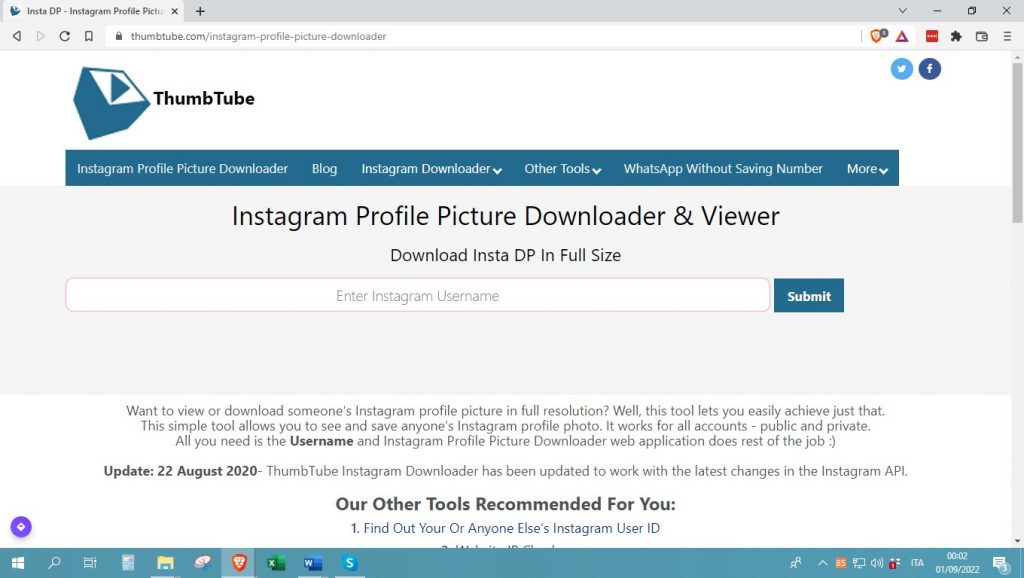The image size is (1024, 578).
Task: Open the Blog menu item
Action: [324, 169]
